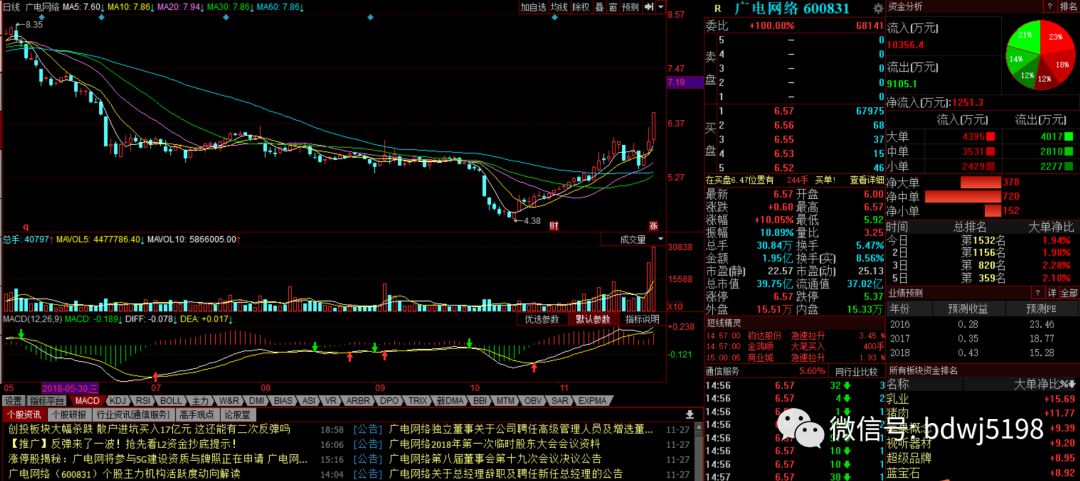This screenshot has height=481, width=1080.
Task: Click the R marker beside 广电网络 title
Action: point(716,9)
